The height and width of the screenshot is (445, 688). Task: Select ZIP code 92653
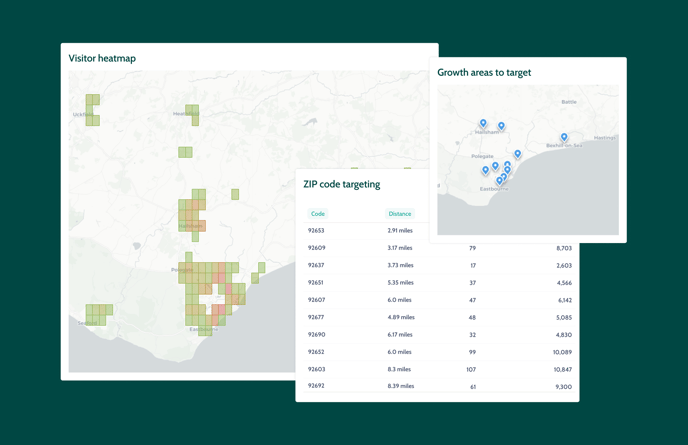point(316,230)
